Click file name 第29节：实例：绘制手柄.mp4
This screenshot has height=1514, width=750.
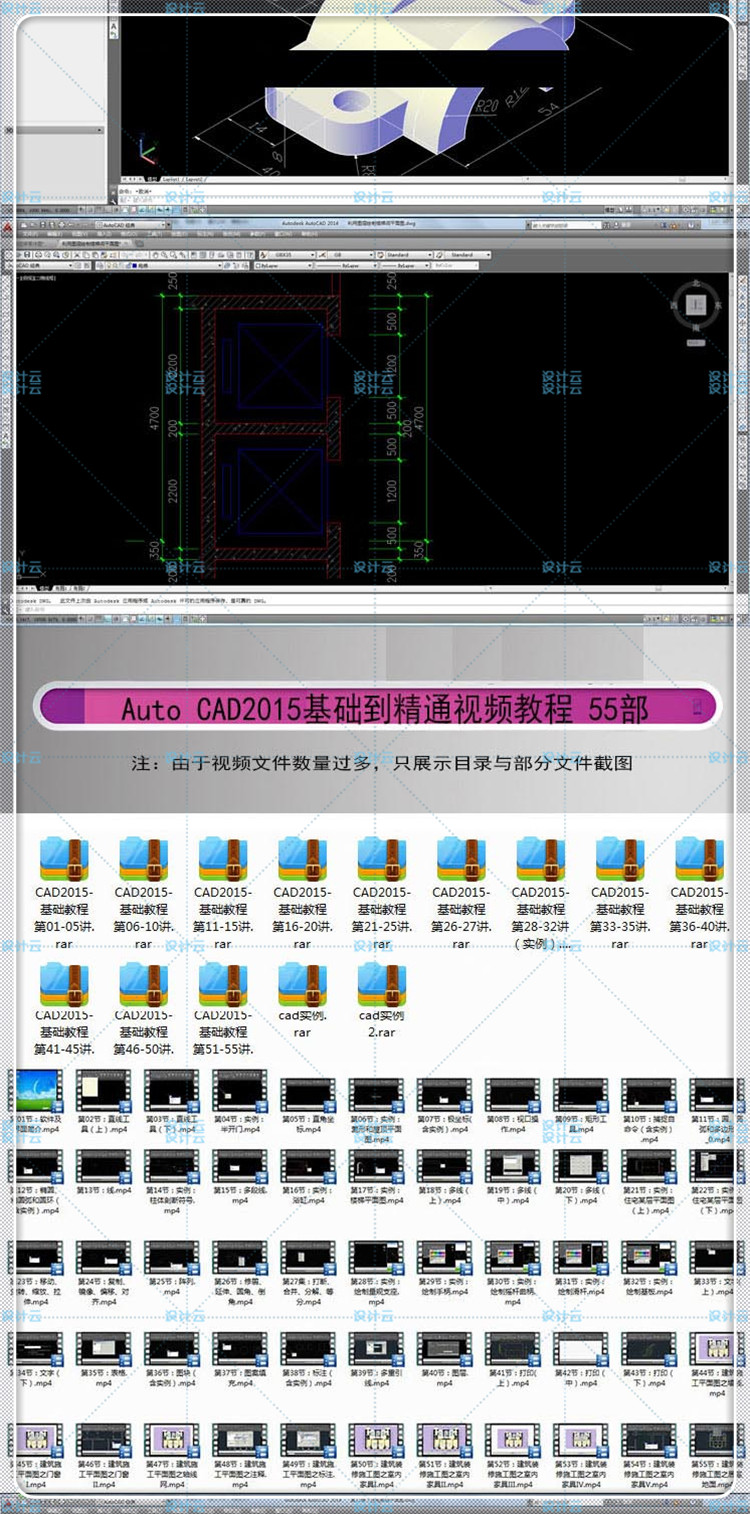[445, 1287]
